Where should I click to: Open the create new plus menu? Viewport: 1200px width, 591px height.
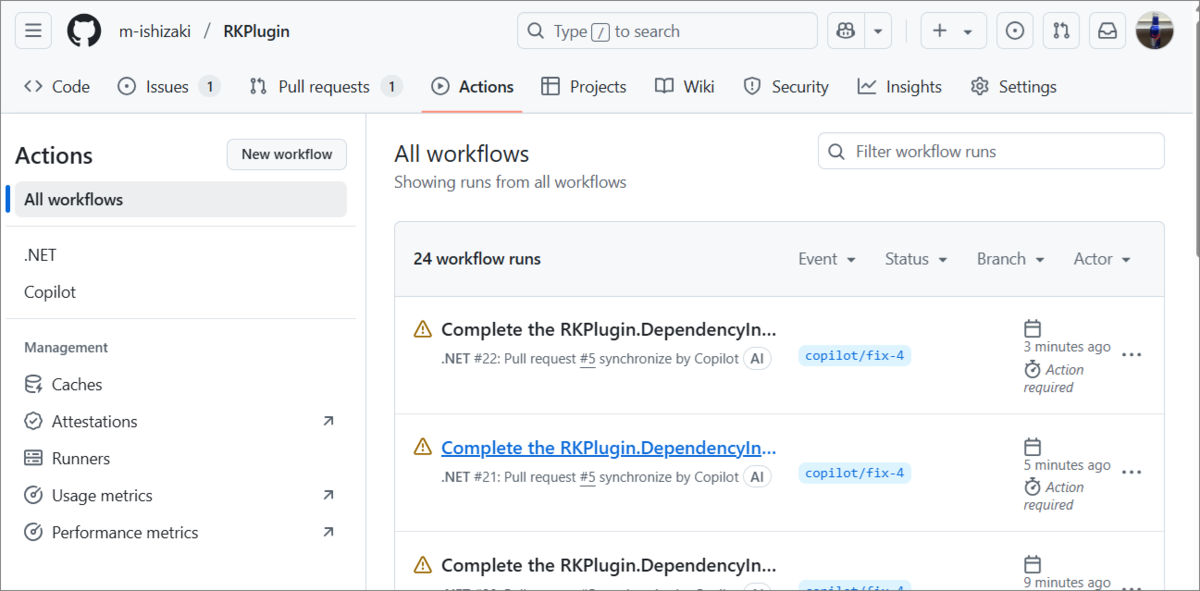point(953,31)
